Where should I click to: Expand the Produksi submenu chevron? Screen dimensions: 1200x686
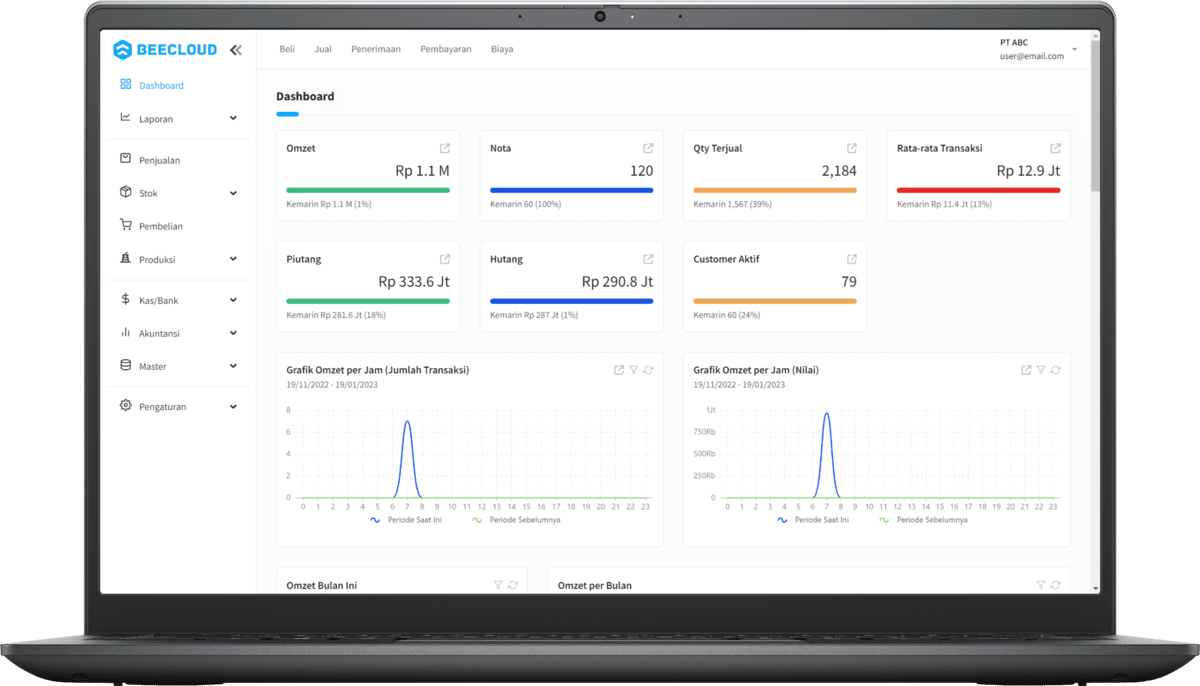pyautogui.click(x=233, y=259)
